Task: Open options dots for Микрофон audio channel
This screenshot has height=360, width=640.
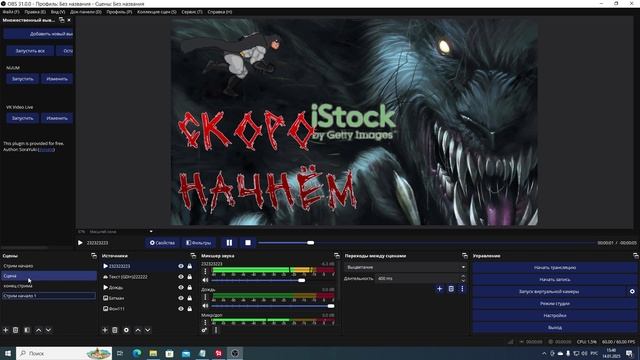Action: point(205,322)
